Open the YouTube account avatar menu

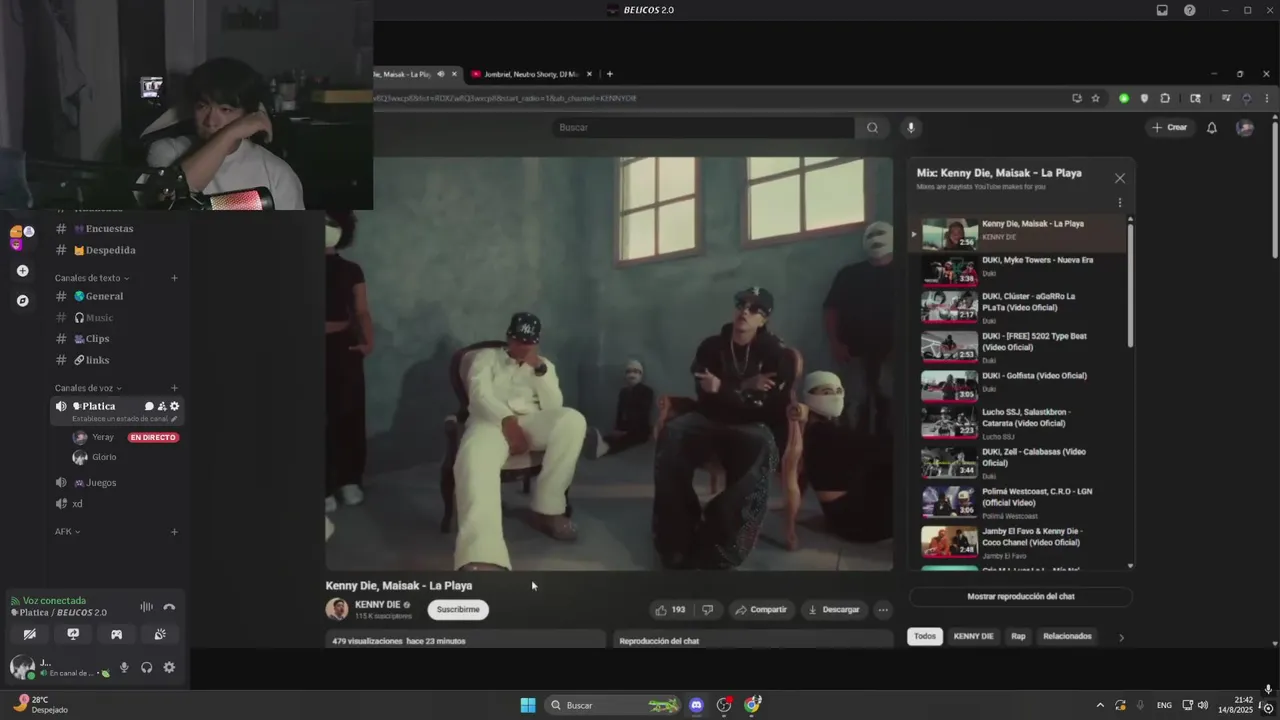[1245, 127]
